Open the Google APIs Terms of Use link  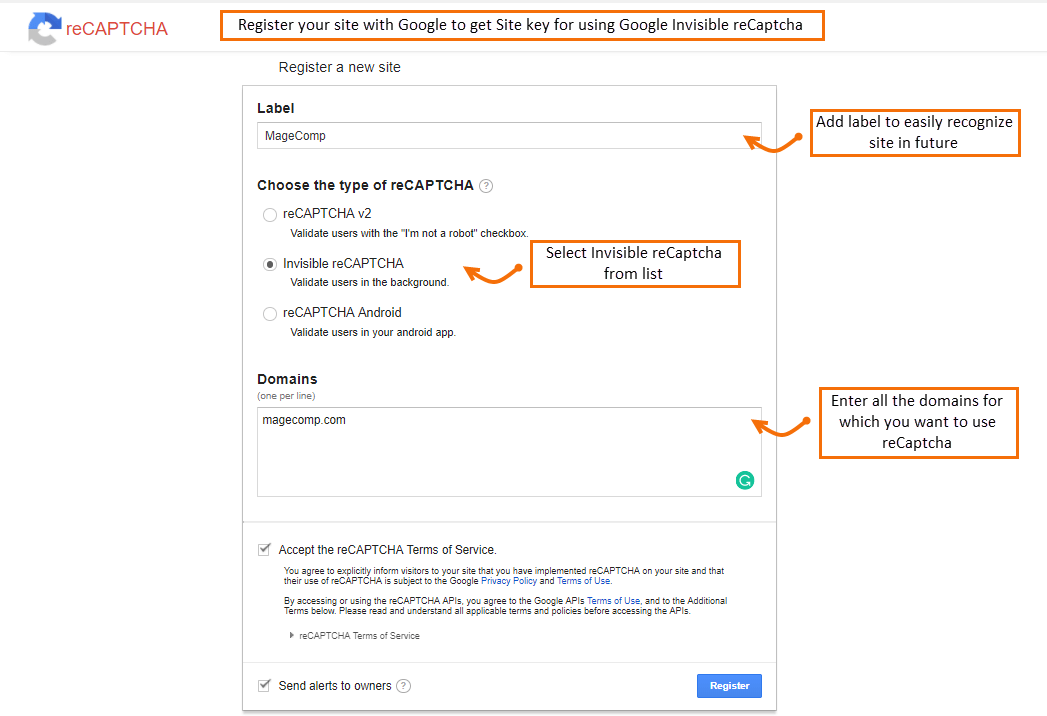[616, 600]
